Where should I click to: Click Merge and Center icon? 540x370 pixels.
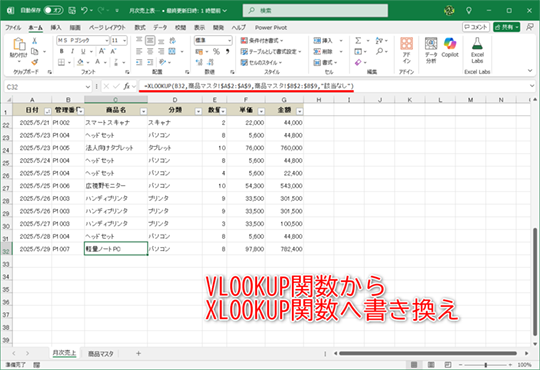pos(172,51)
